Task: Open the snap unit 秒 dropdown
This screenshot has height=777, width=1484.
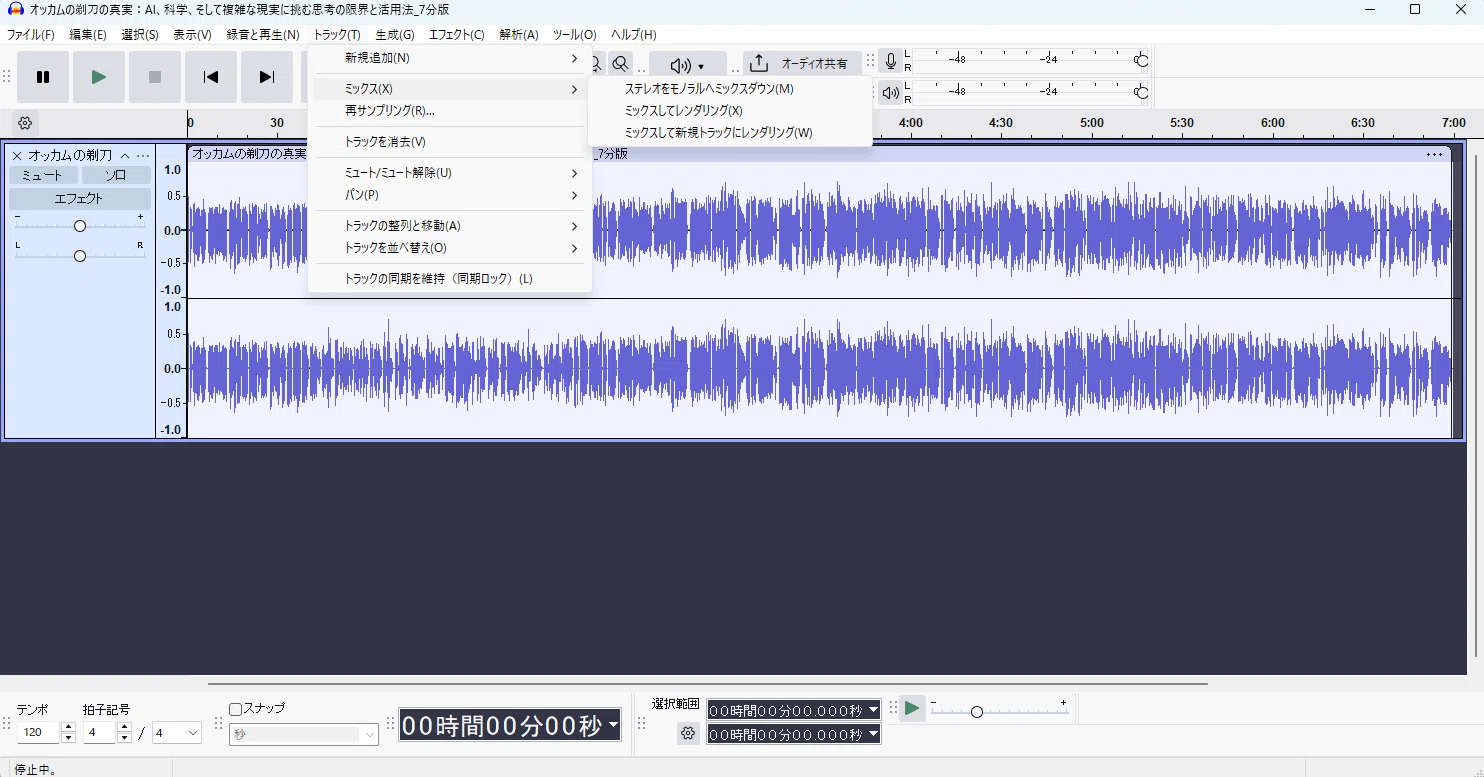Action: 304,735
